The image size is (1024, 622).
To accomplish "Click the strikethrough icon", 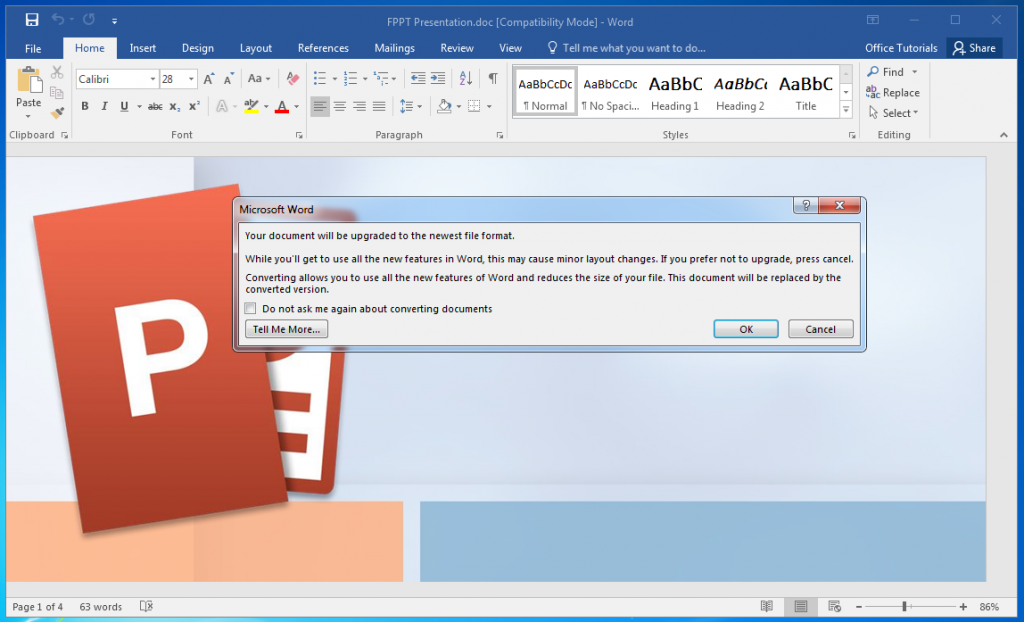I will [x=155, y=106].
